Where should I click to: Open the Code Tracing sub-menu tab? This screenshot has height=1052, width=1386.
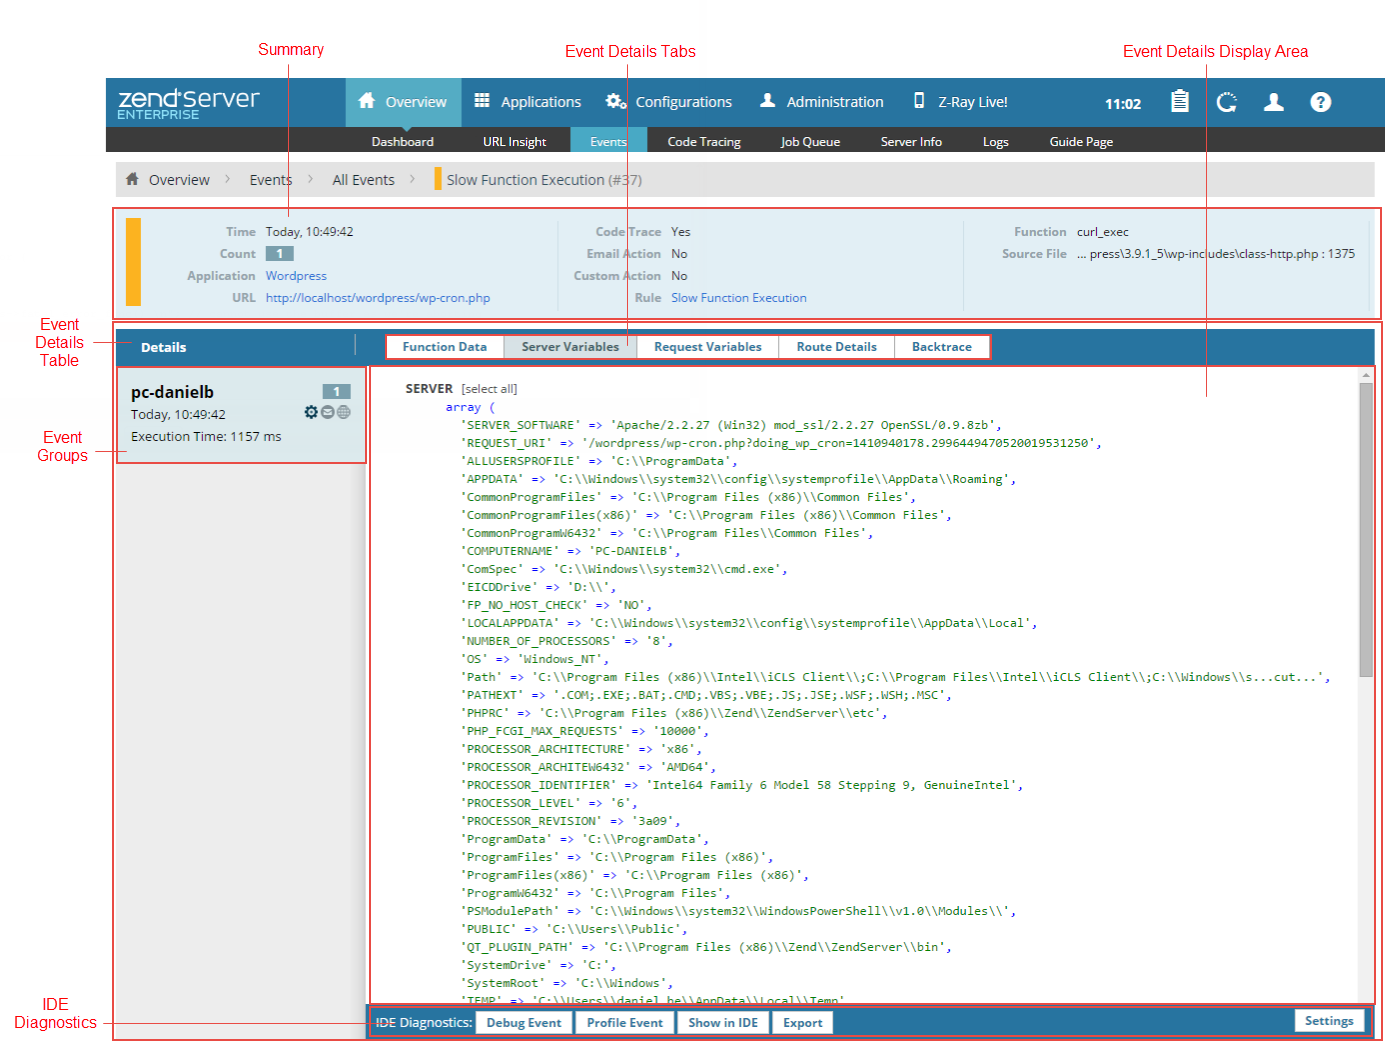pyautogui.click(x=704, y=142)
